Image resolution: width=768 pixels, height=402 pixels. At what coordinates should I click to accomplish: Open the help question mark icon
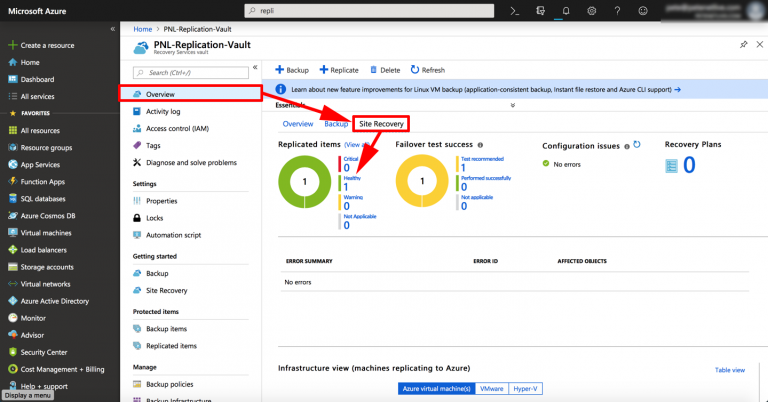click(617, 11)
